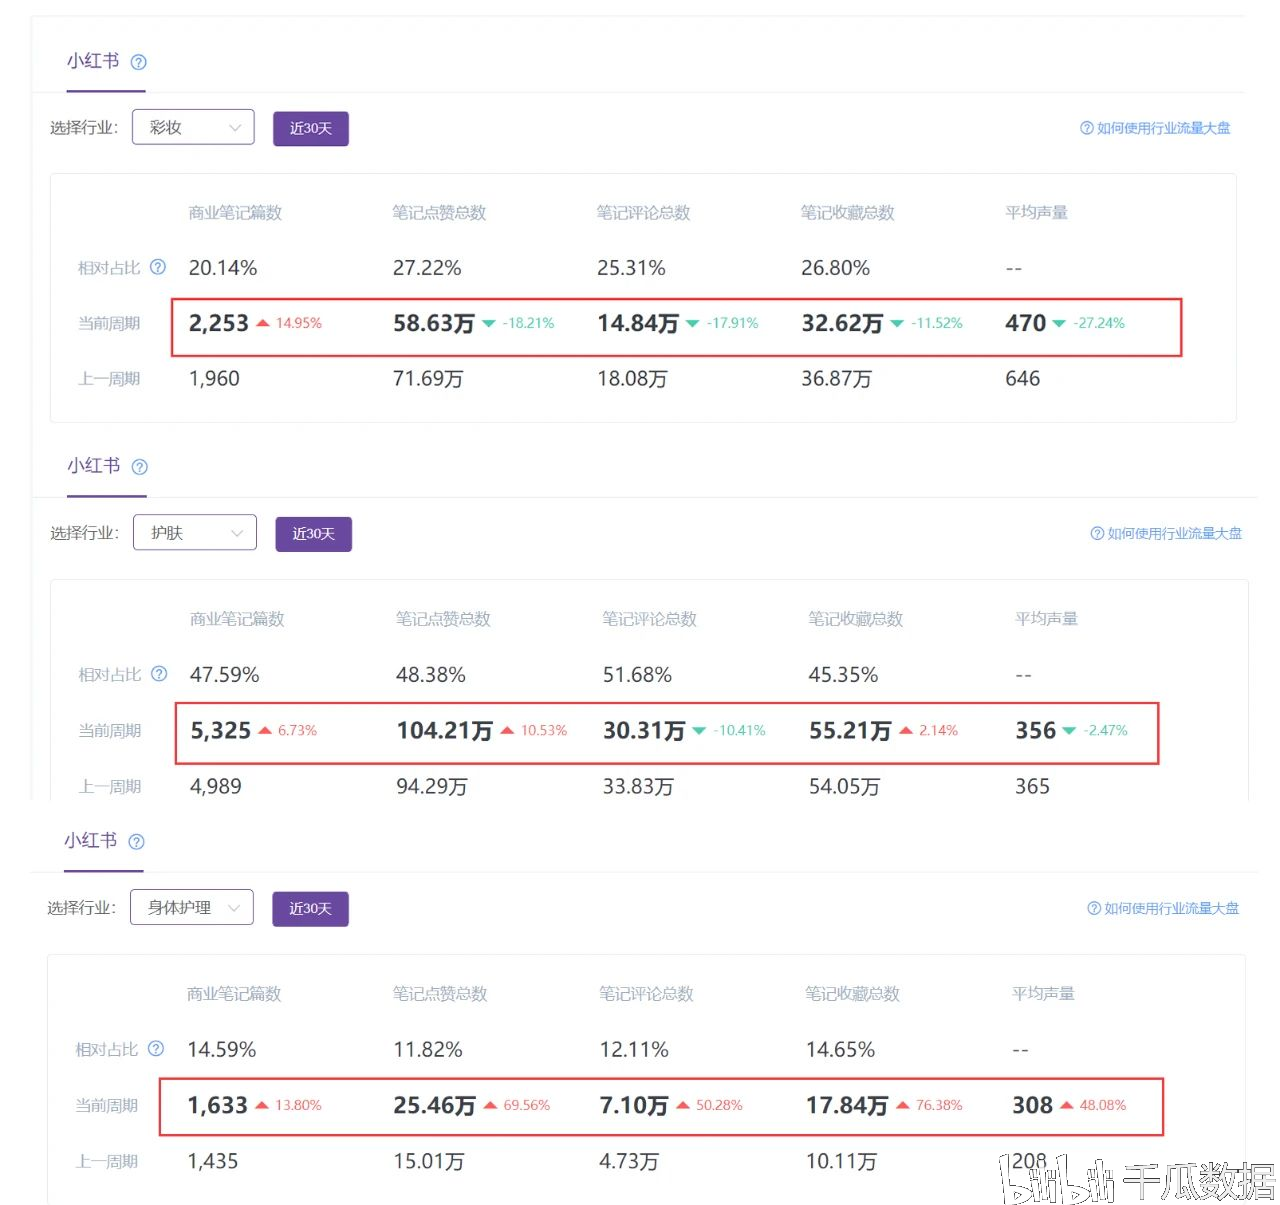Image resolution: width=1280 pixels, height=1205 pixels.
Task: Click 相对占比 help icon in 护肤 table
Action: point(159,674)
